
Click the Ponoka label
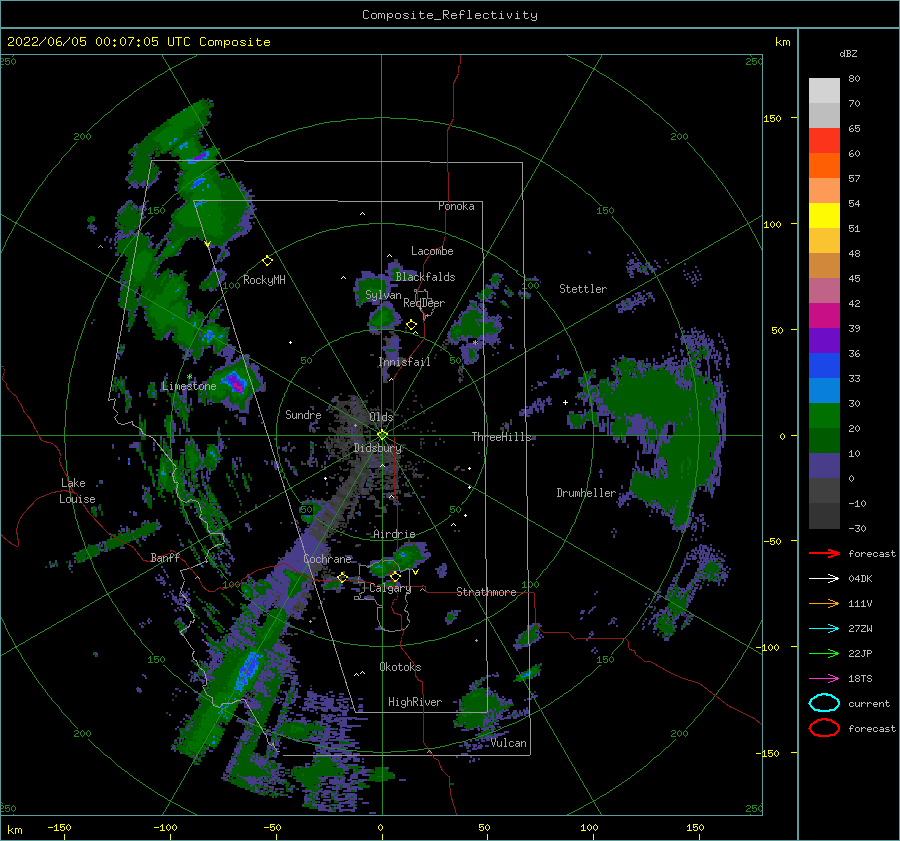point(456,206)
